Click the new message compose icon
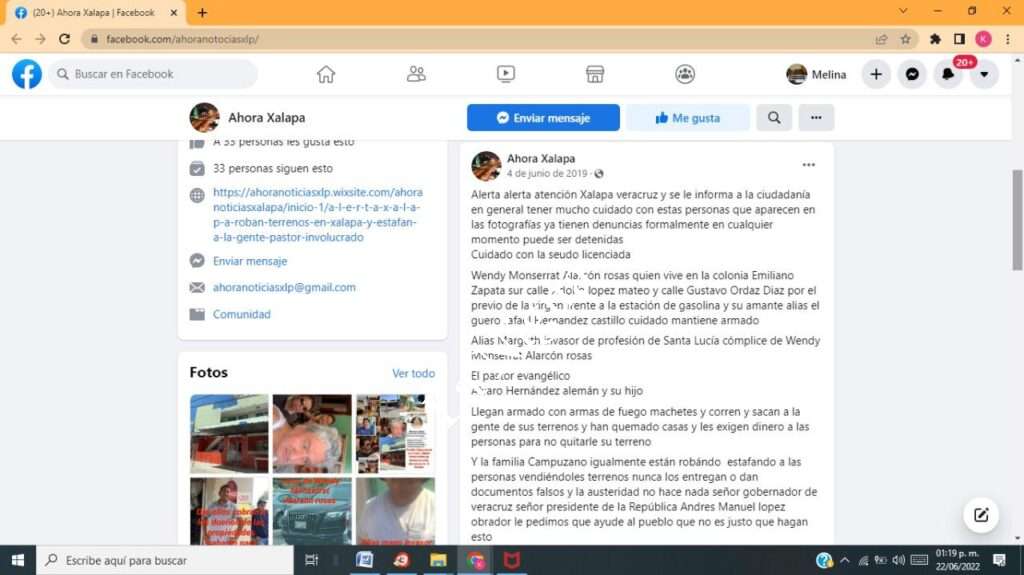1024x575 pixels. [x=981, y=515]
